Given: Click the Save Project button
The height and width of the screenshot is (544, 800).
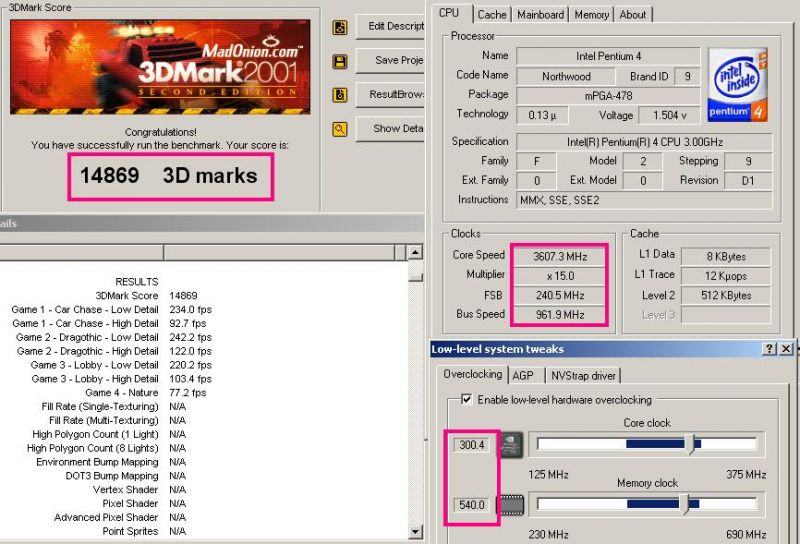Looking at the screenshot, I should click(x=390, y=61).
